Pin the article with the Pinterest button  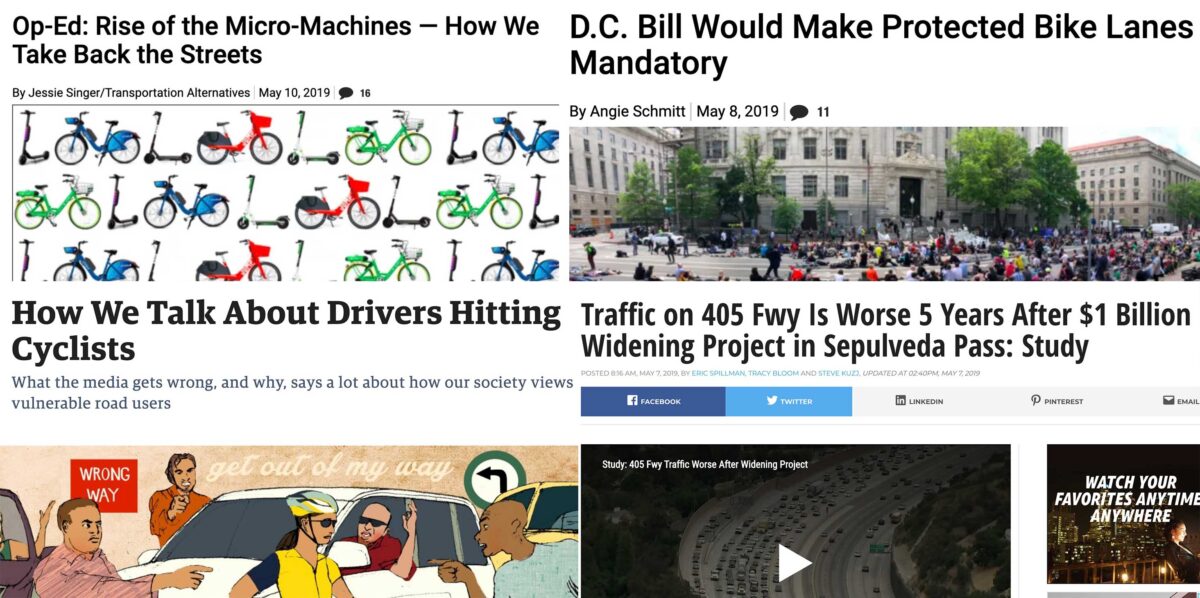(1056, 401)
